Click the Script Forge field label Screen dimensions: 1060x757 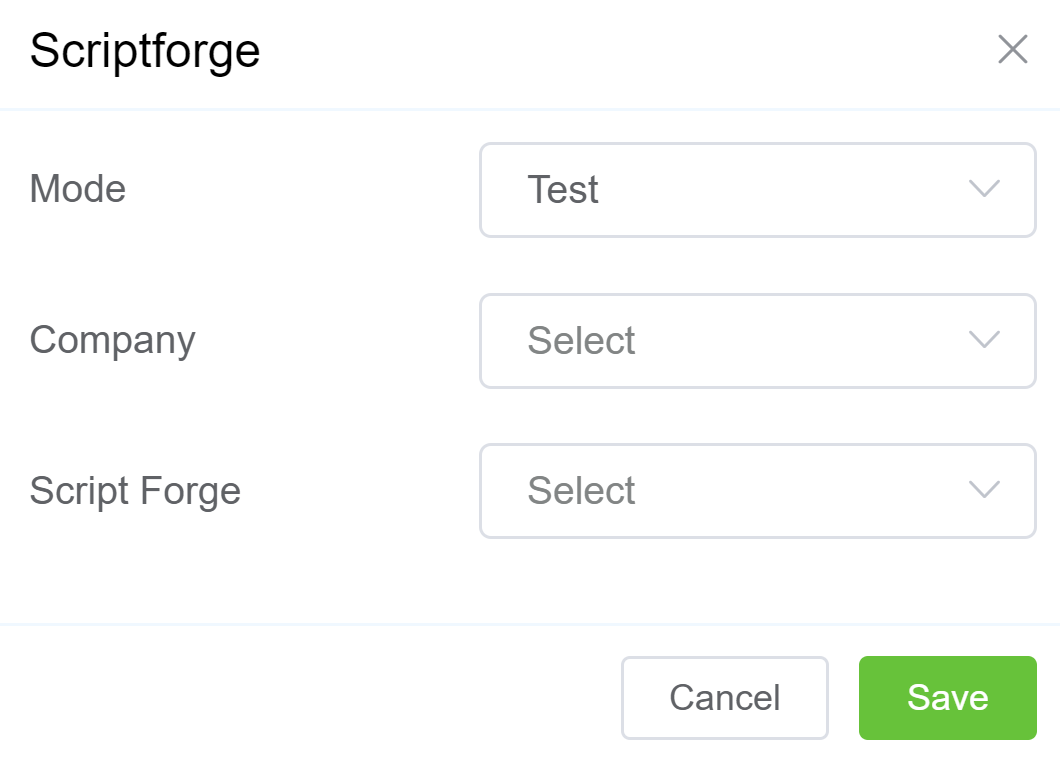click(x=135, y=491)
